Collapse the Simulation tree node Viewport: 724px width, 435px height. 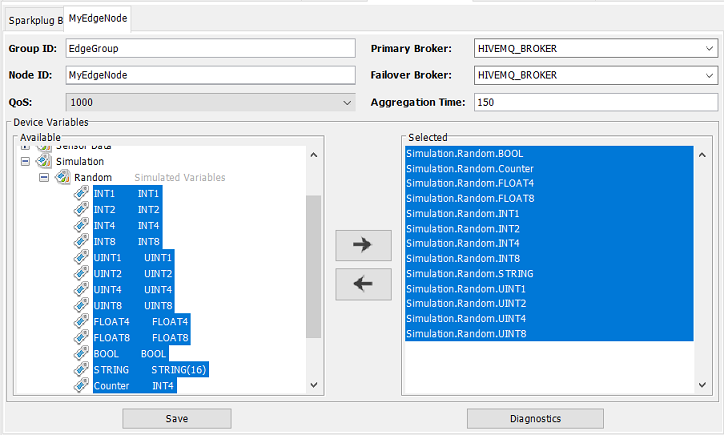(x=26, y=161)
